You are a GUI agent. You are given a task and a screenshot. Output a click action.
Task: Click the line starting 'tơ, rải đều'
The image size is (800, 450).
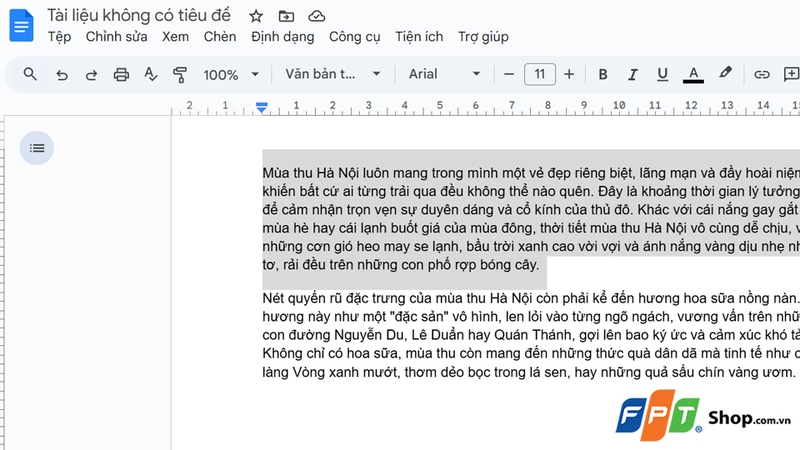pos(401,265)
